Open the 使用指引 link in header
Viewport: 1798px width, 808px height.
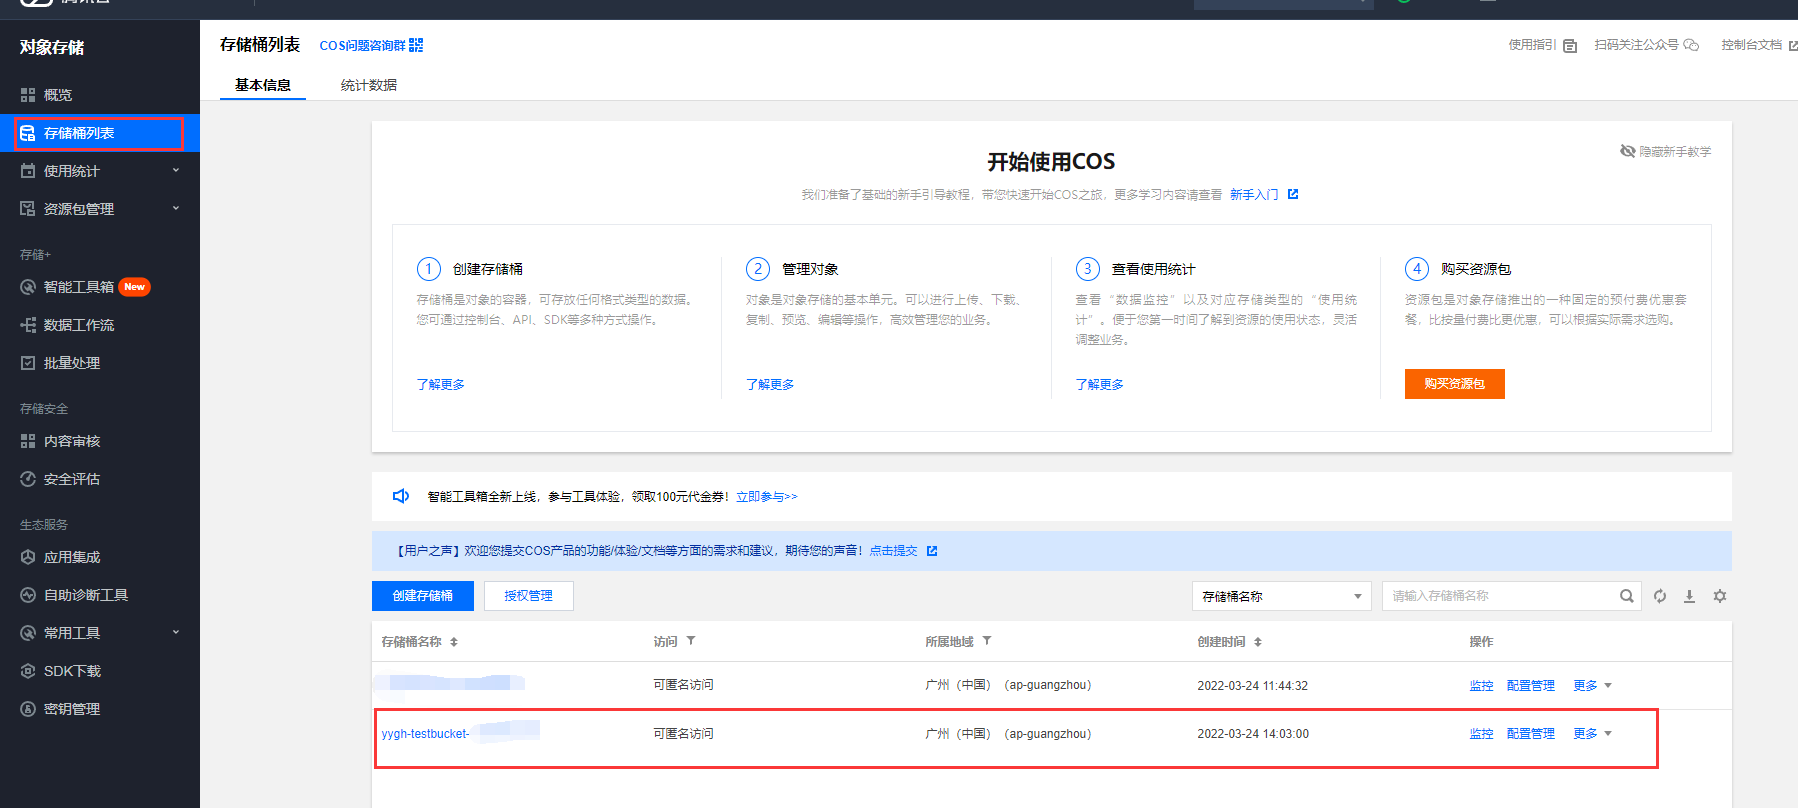[x=1543, y=45]
